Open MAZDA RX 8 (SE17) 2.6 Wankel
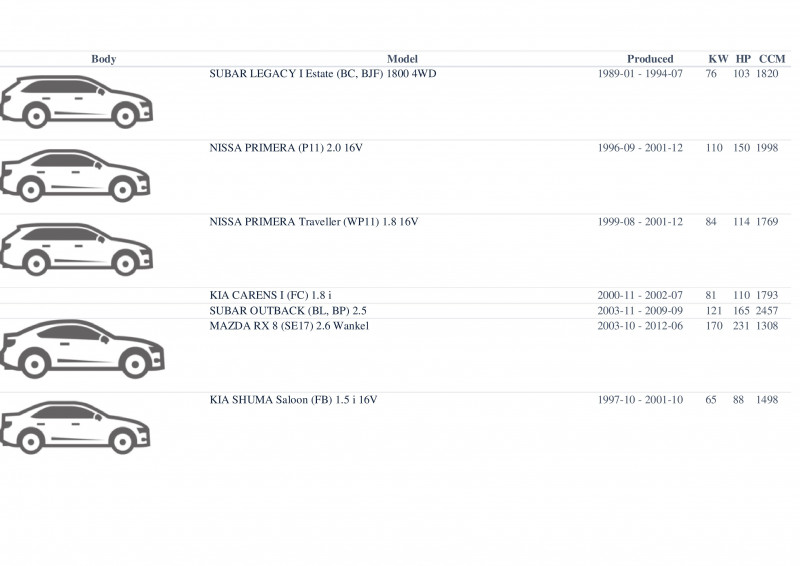The height and width of the screenshot is (566, 800). (x=289, y=326)
